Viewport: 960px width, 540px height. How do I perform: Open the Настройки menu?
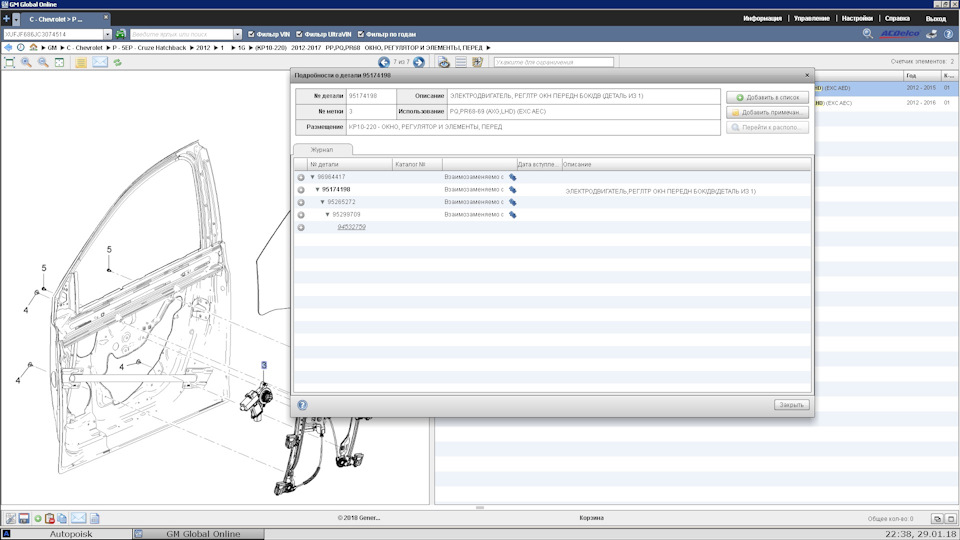tap(856, 19)
